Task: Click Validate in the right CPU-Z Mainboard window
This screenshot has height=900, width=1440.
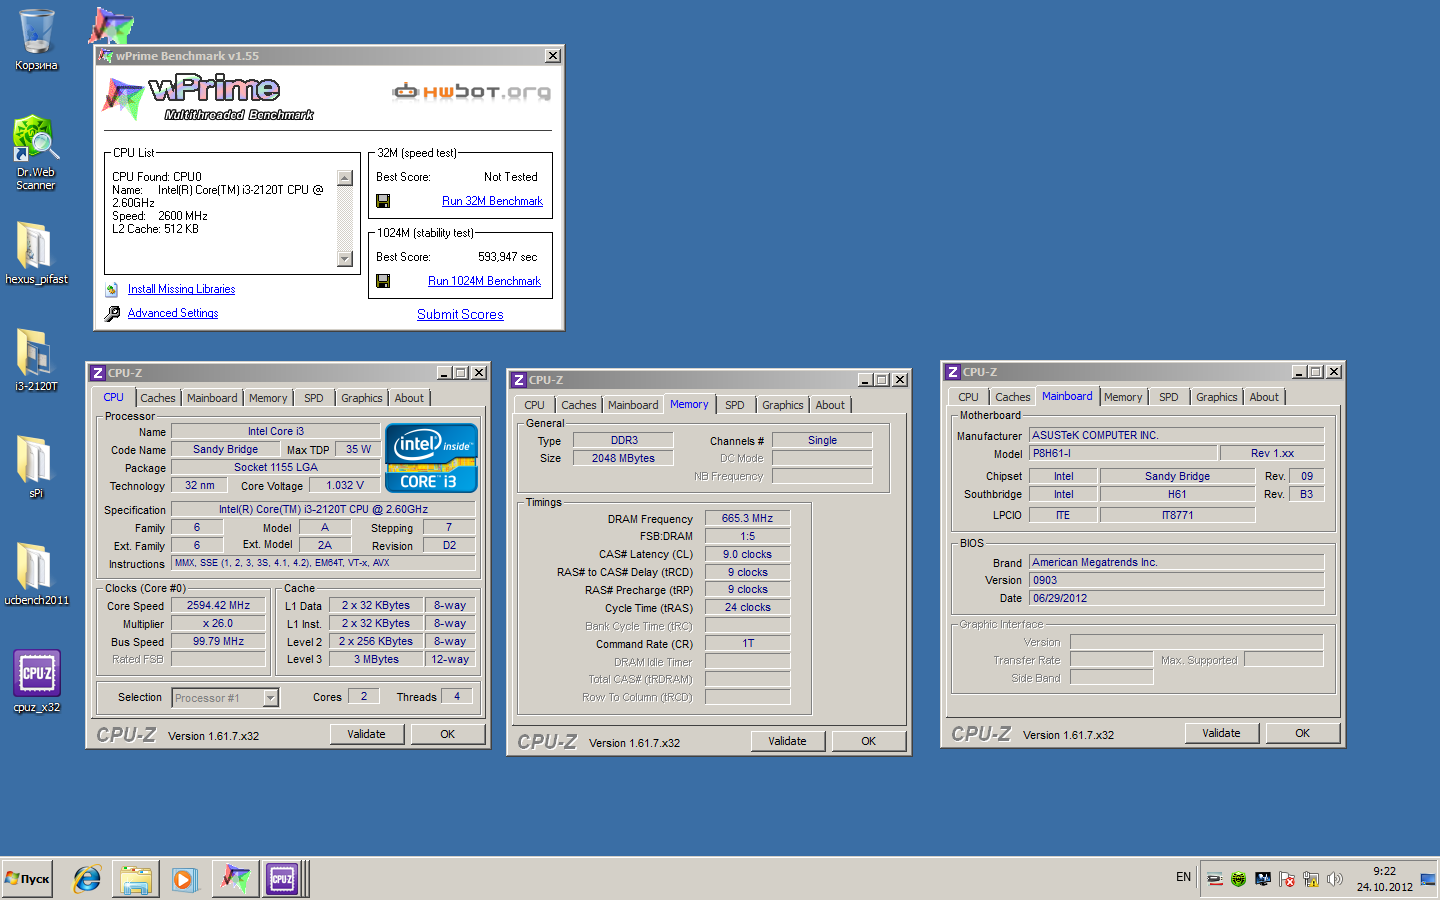Action: pyautogui.click(x=1221, y=733)
